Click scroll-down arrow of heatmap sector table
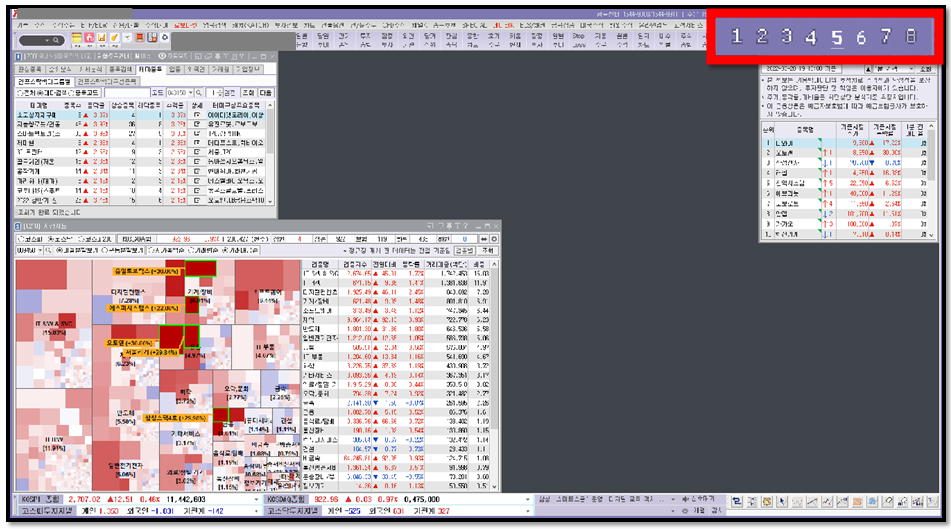Viewport: 951px width, 529px height. point(494,487)
